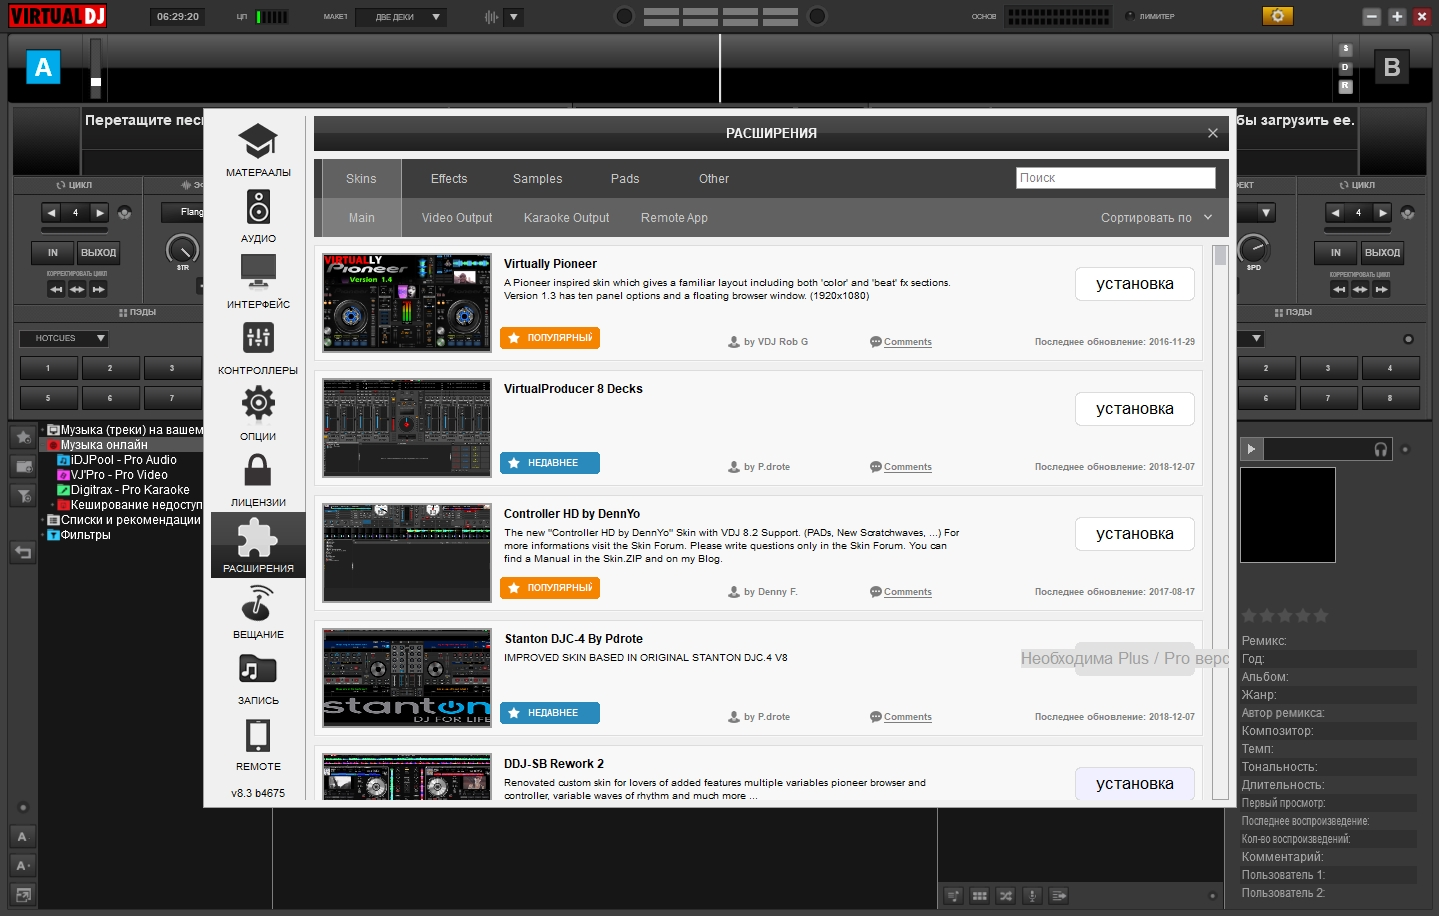This screenshot has height=916, width=1439.
Task: Click the Поиск search field
Action: click(1116, 178)
